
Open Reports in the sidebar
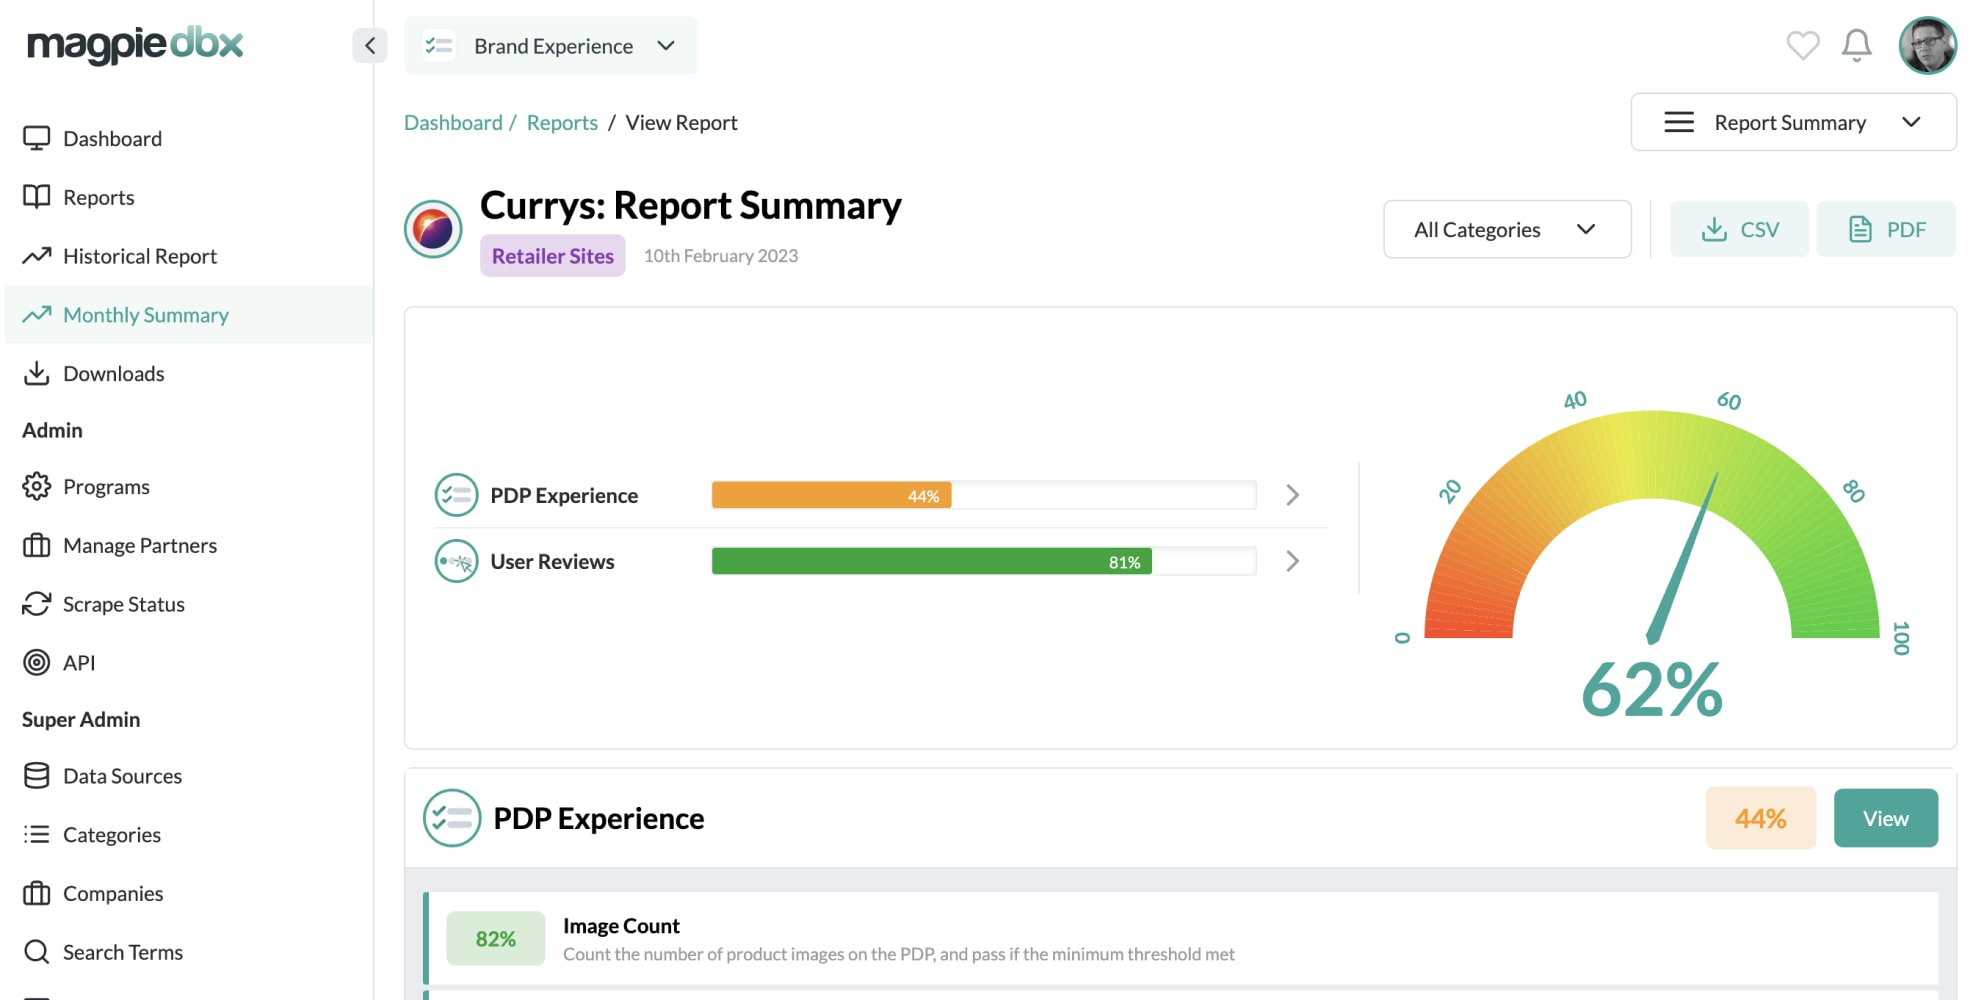[x=189, y=197]
